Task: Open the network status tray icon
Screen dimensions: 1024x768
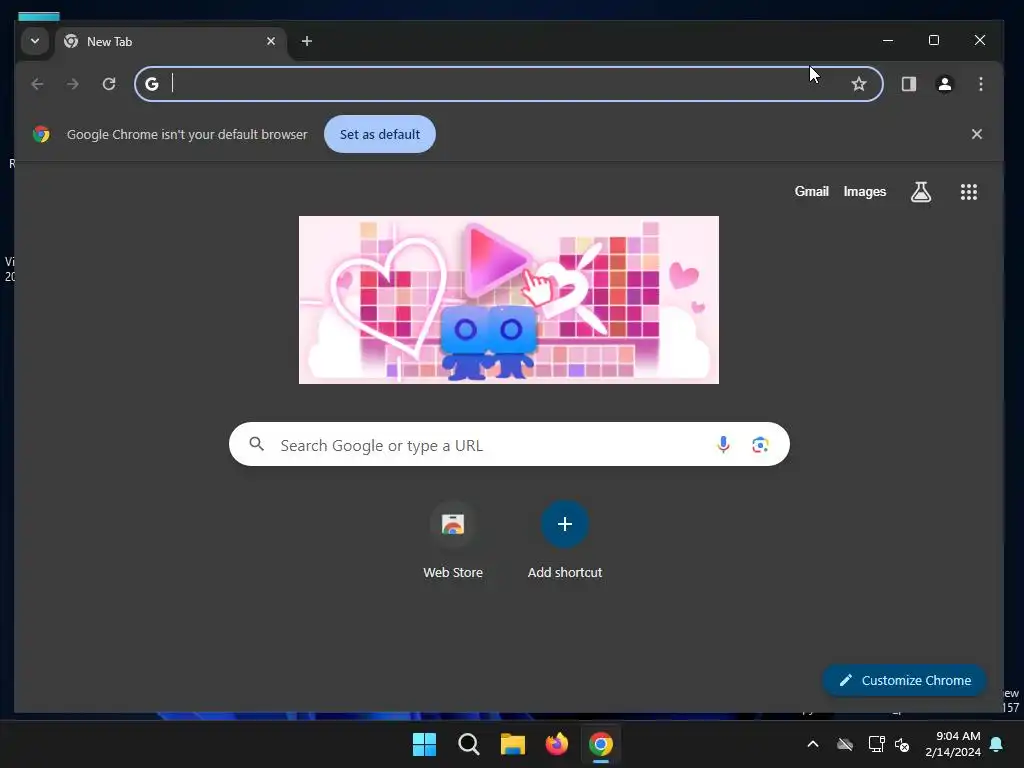Action: (x=876, y=744)
